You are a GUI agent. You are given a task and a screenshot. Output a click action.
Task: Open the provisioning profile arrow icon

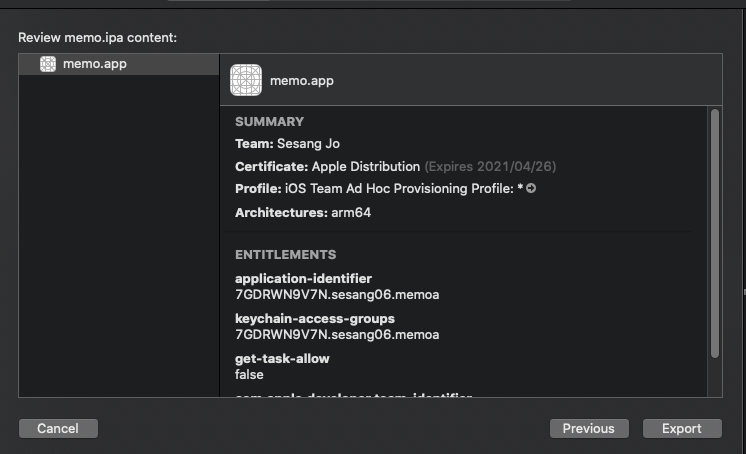(x=531, y=188)
